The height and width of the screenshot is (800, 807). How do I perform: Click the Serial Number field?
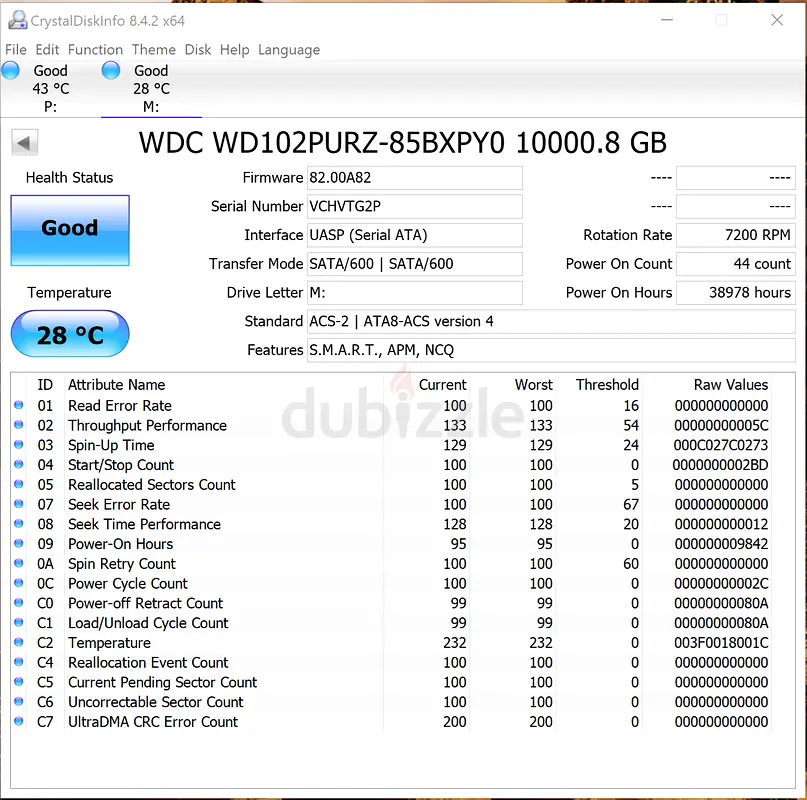coord(414,207)
